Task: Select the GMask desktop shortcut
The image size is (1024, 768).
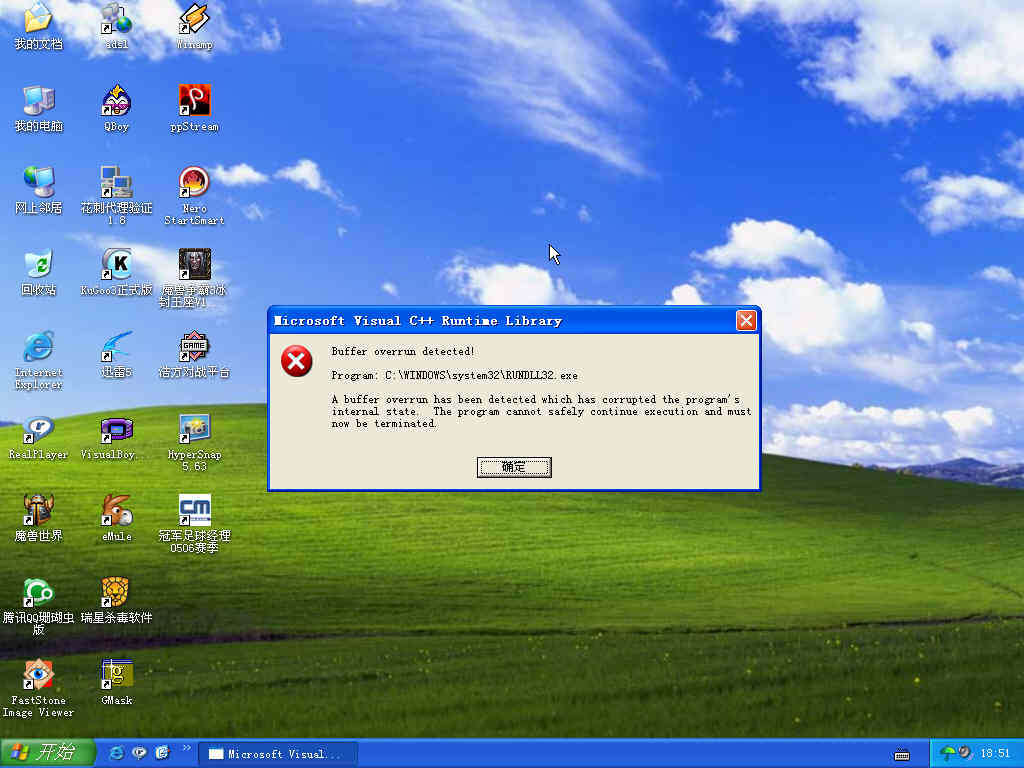Action: tap(116, 683)
